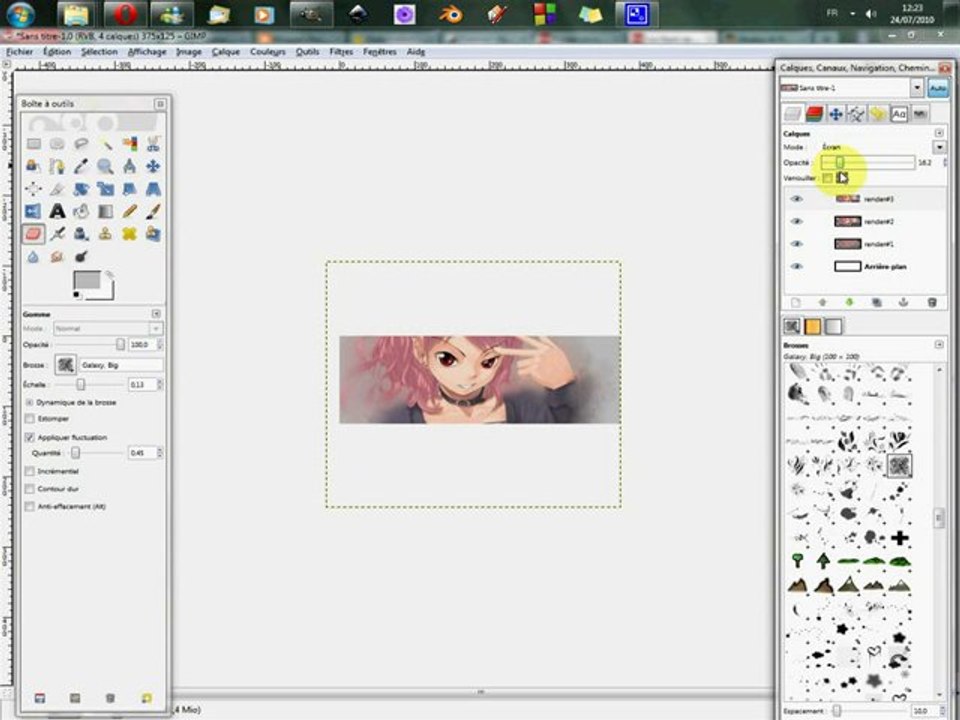960x720 pixels.
Task: Select the Blur/Sharpen droplet tool
Action: [x=34, y=257]
